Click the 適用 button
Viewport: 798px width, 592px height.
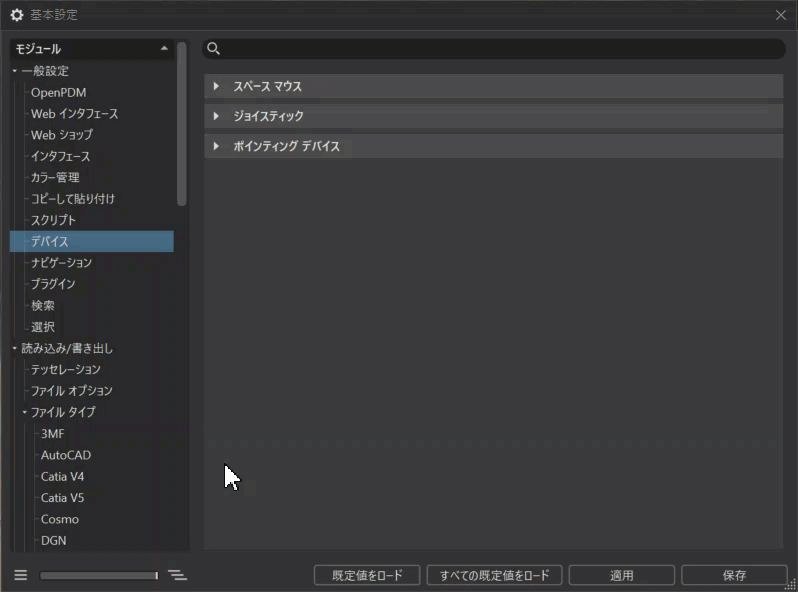621,575
